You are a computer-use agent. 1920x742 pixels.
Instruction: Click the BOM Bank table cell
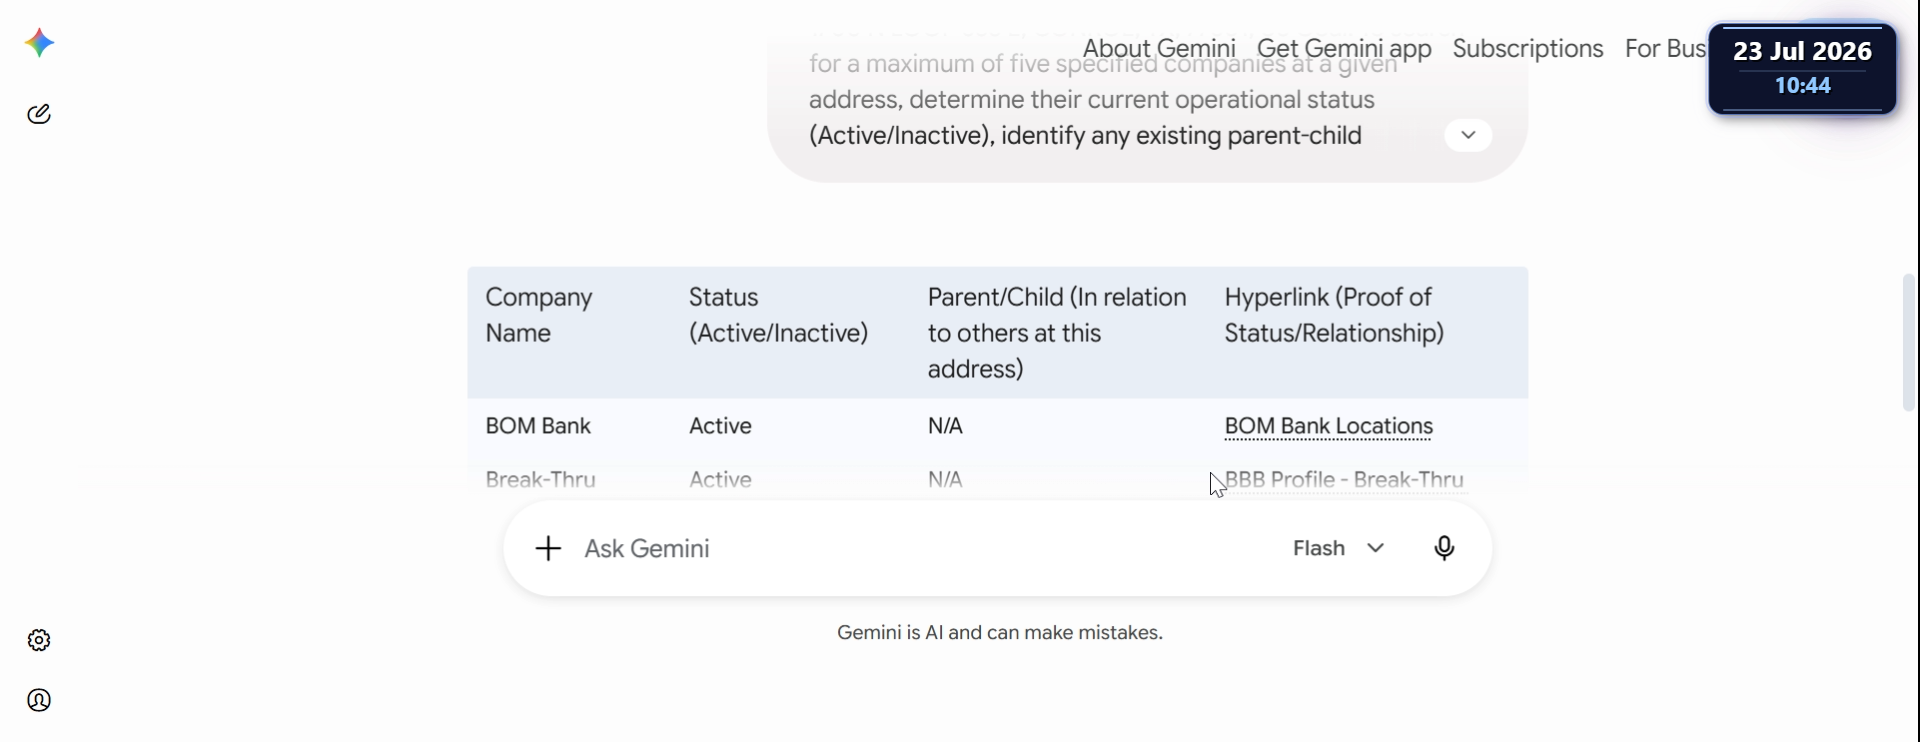[x=538, y=426]
